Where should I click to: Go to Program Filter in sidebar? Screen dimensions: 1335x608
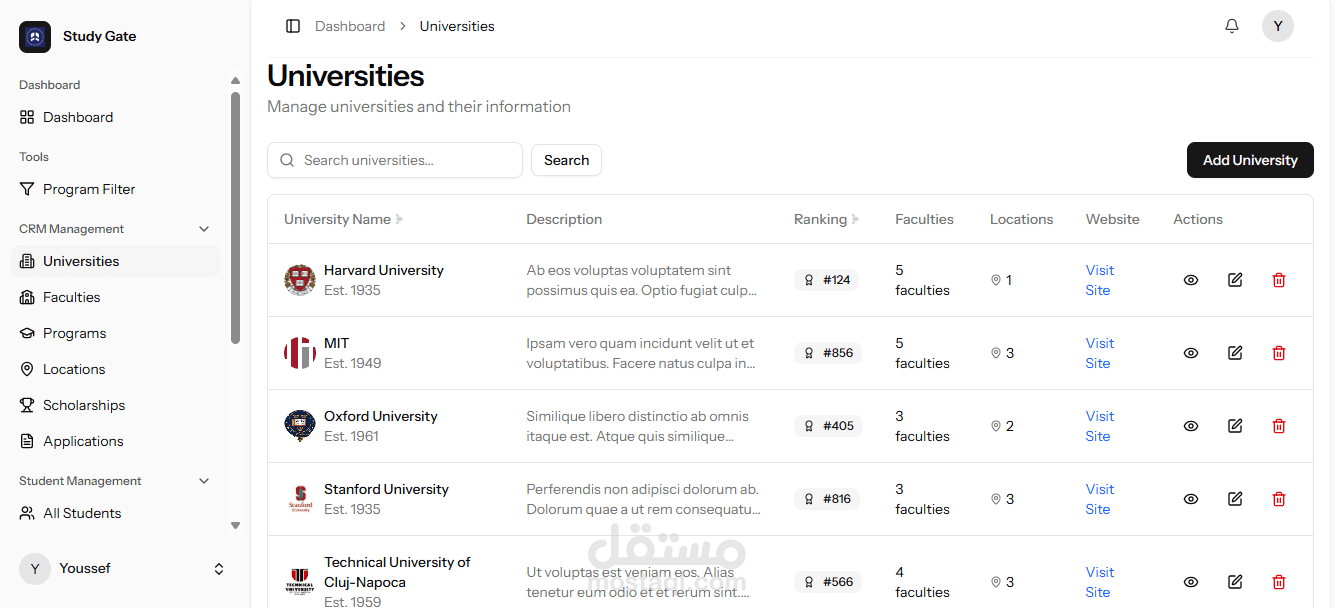point(89,189)
